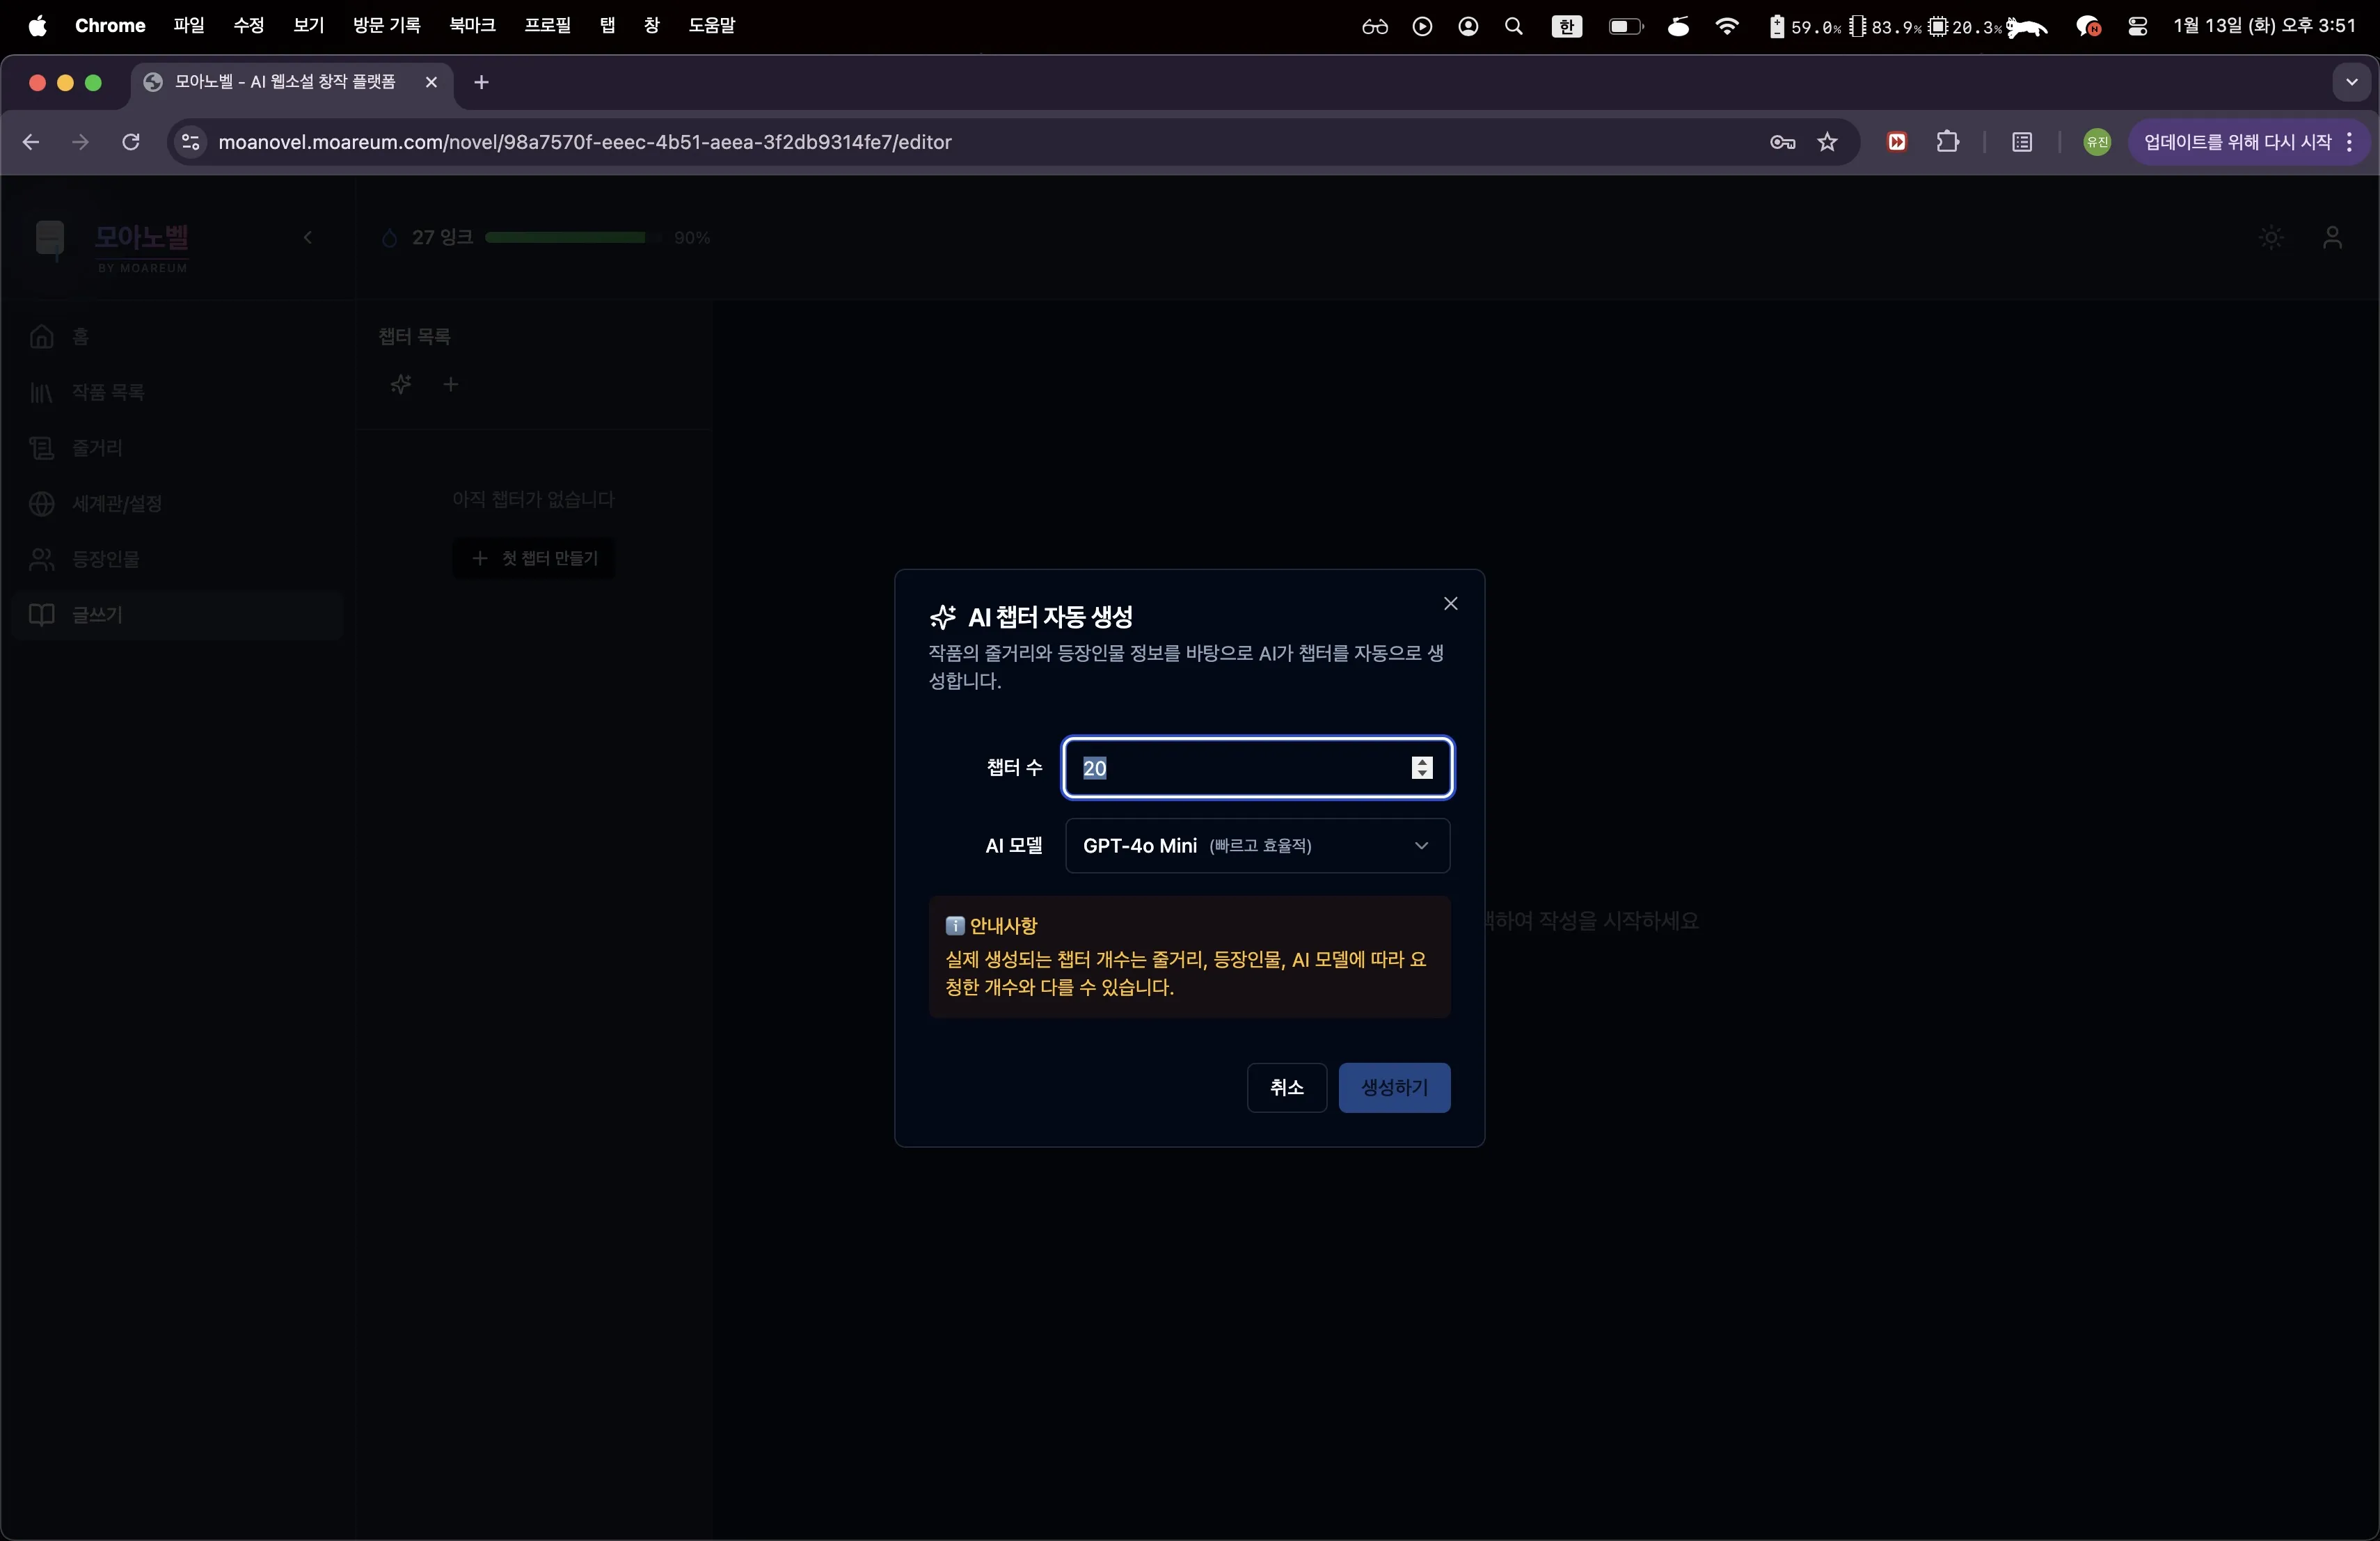Open Chrome tab search dropdown arrow
Image resolution: width=2380 pixels, height=1541 pixels.
2351,82
